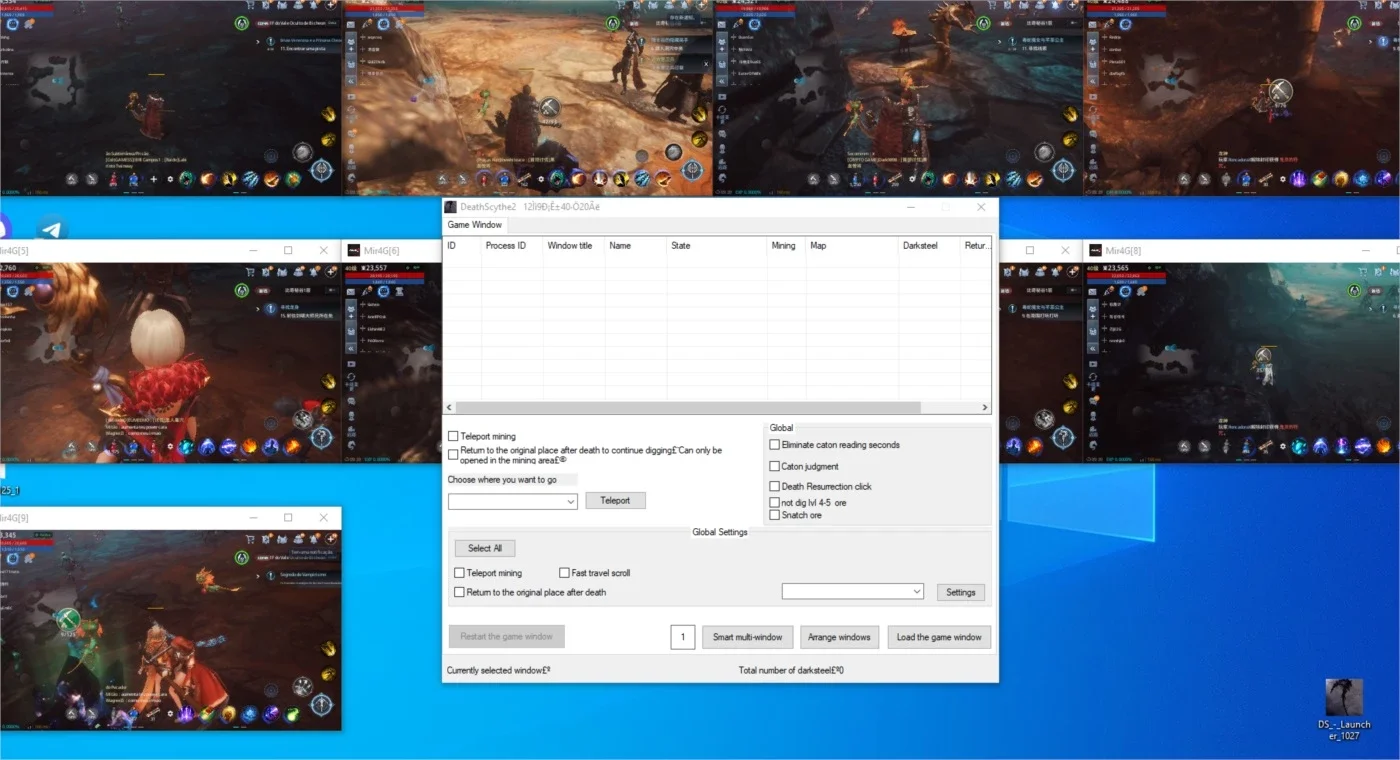This screenshot has height=760, width=1400.
Task: Click the Select All button
Action: pos(485,548)
